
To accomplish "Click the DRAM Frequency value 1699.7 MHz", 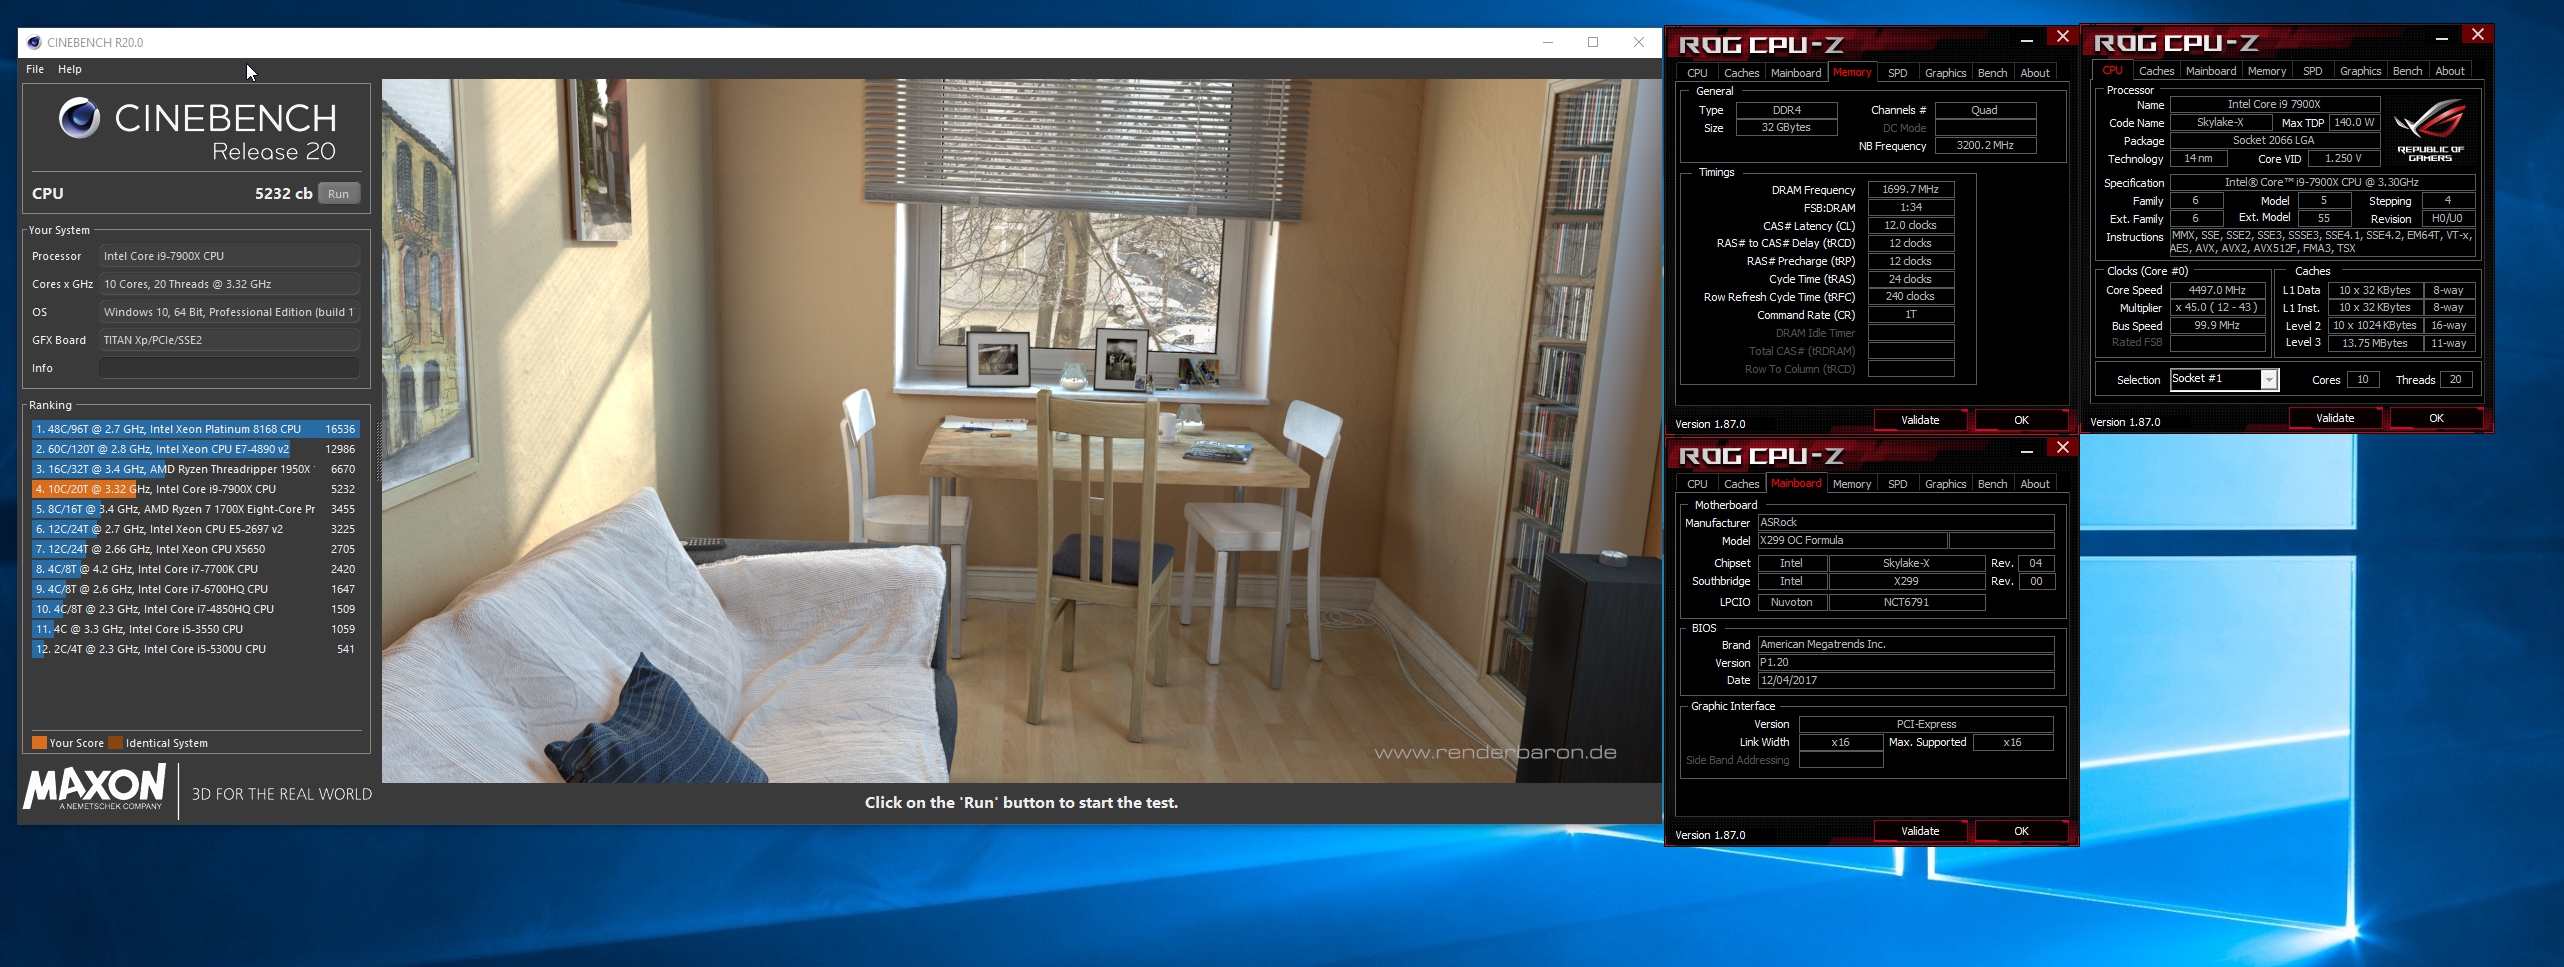I will [x=1910, y=189].
